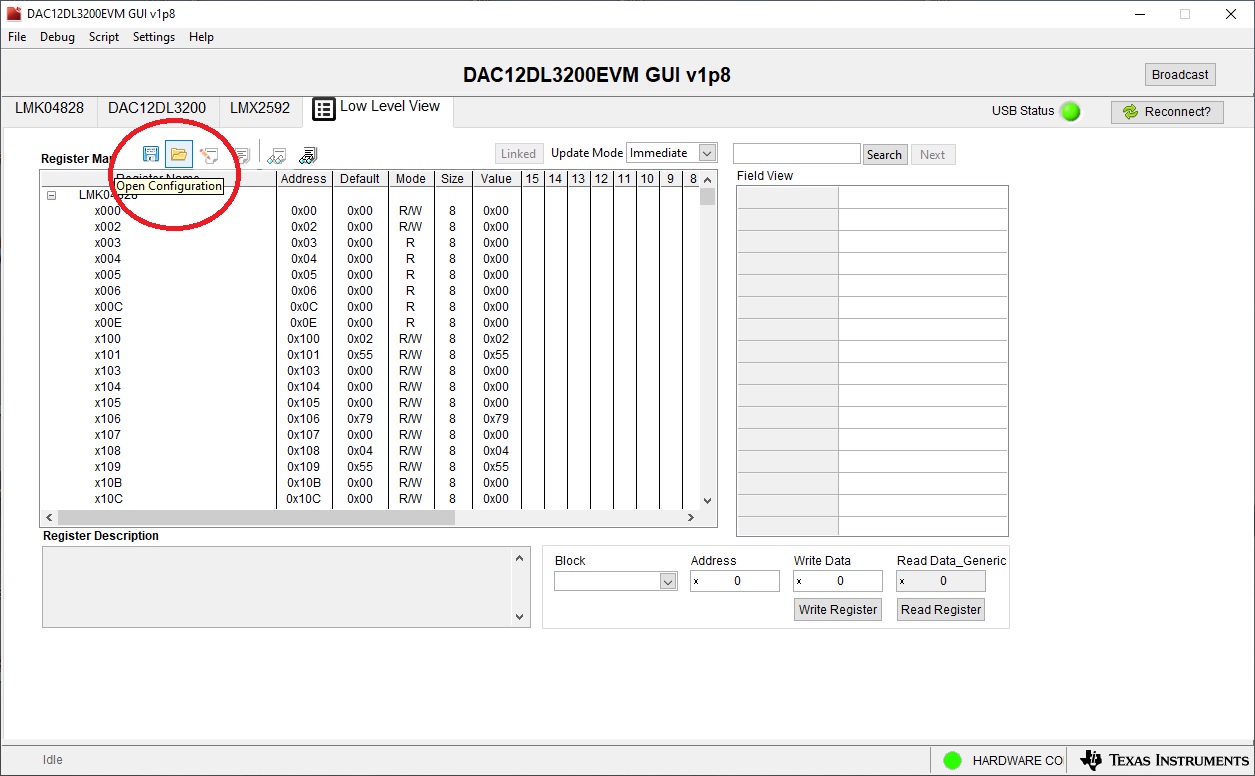This screenshot has width=1255, height=776.
Task: Click the green hardware connected indicator
Action: pyautogui.click(x=952, y=760)
